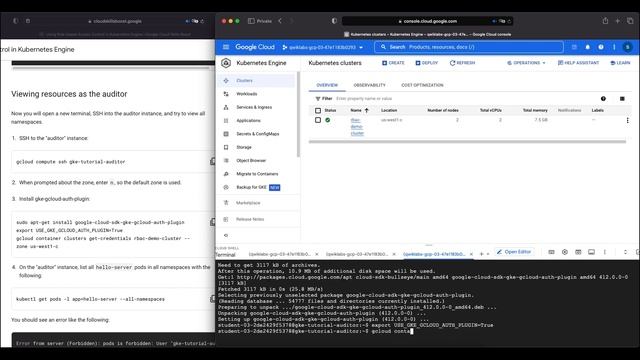Click Cloud Shell session display icon
Screen dimensions: 640x360
coord(591,252)
